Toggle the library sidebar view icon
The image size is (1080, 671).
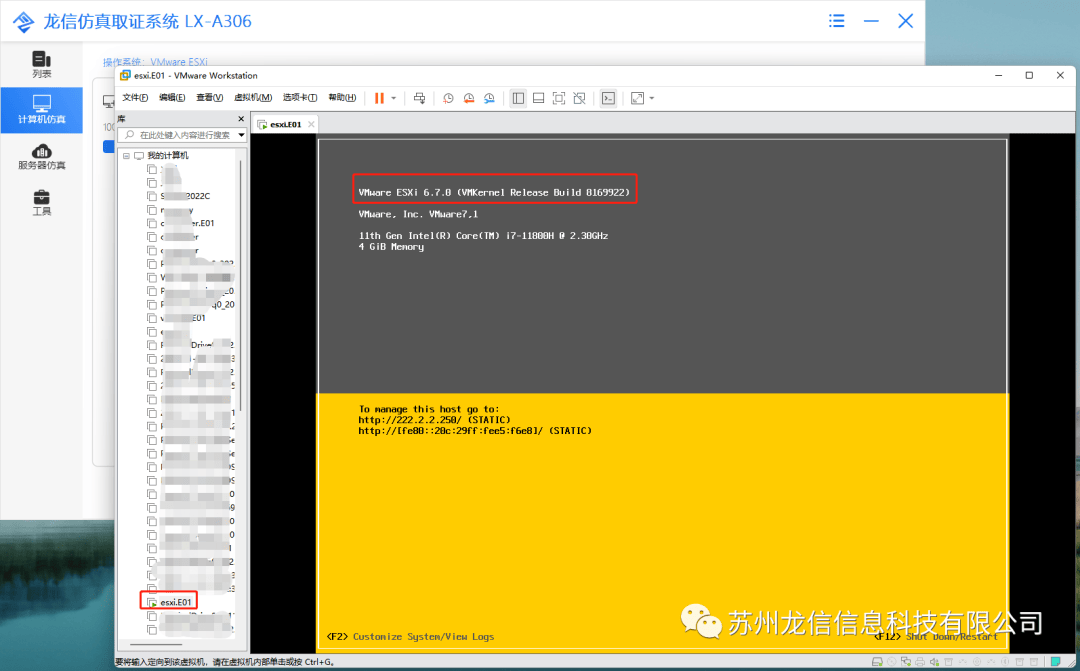518,98
